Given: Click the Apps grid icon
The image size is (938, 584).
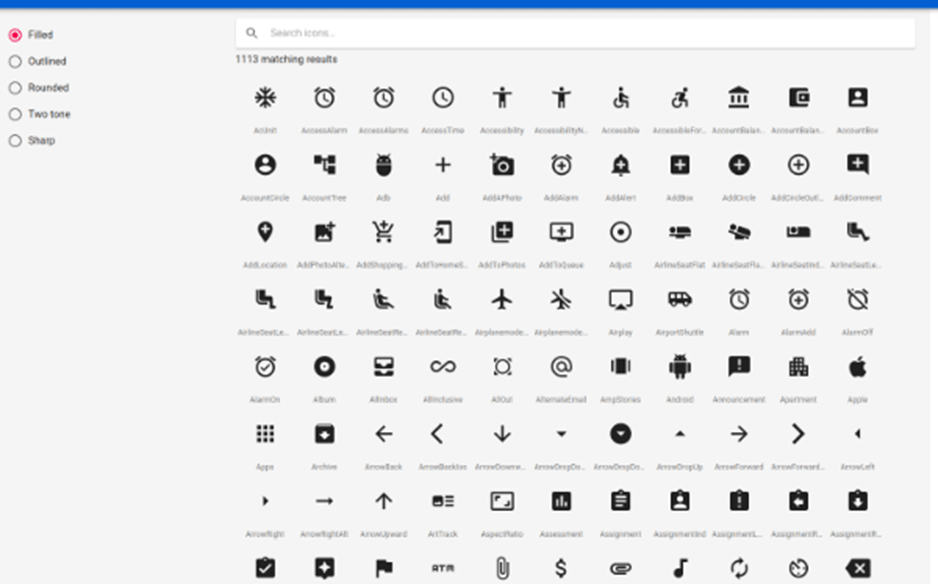Looking at the screenshot, I should coord(265,434).
